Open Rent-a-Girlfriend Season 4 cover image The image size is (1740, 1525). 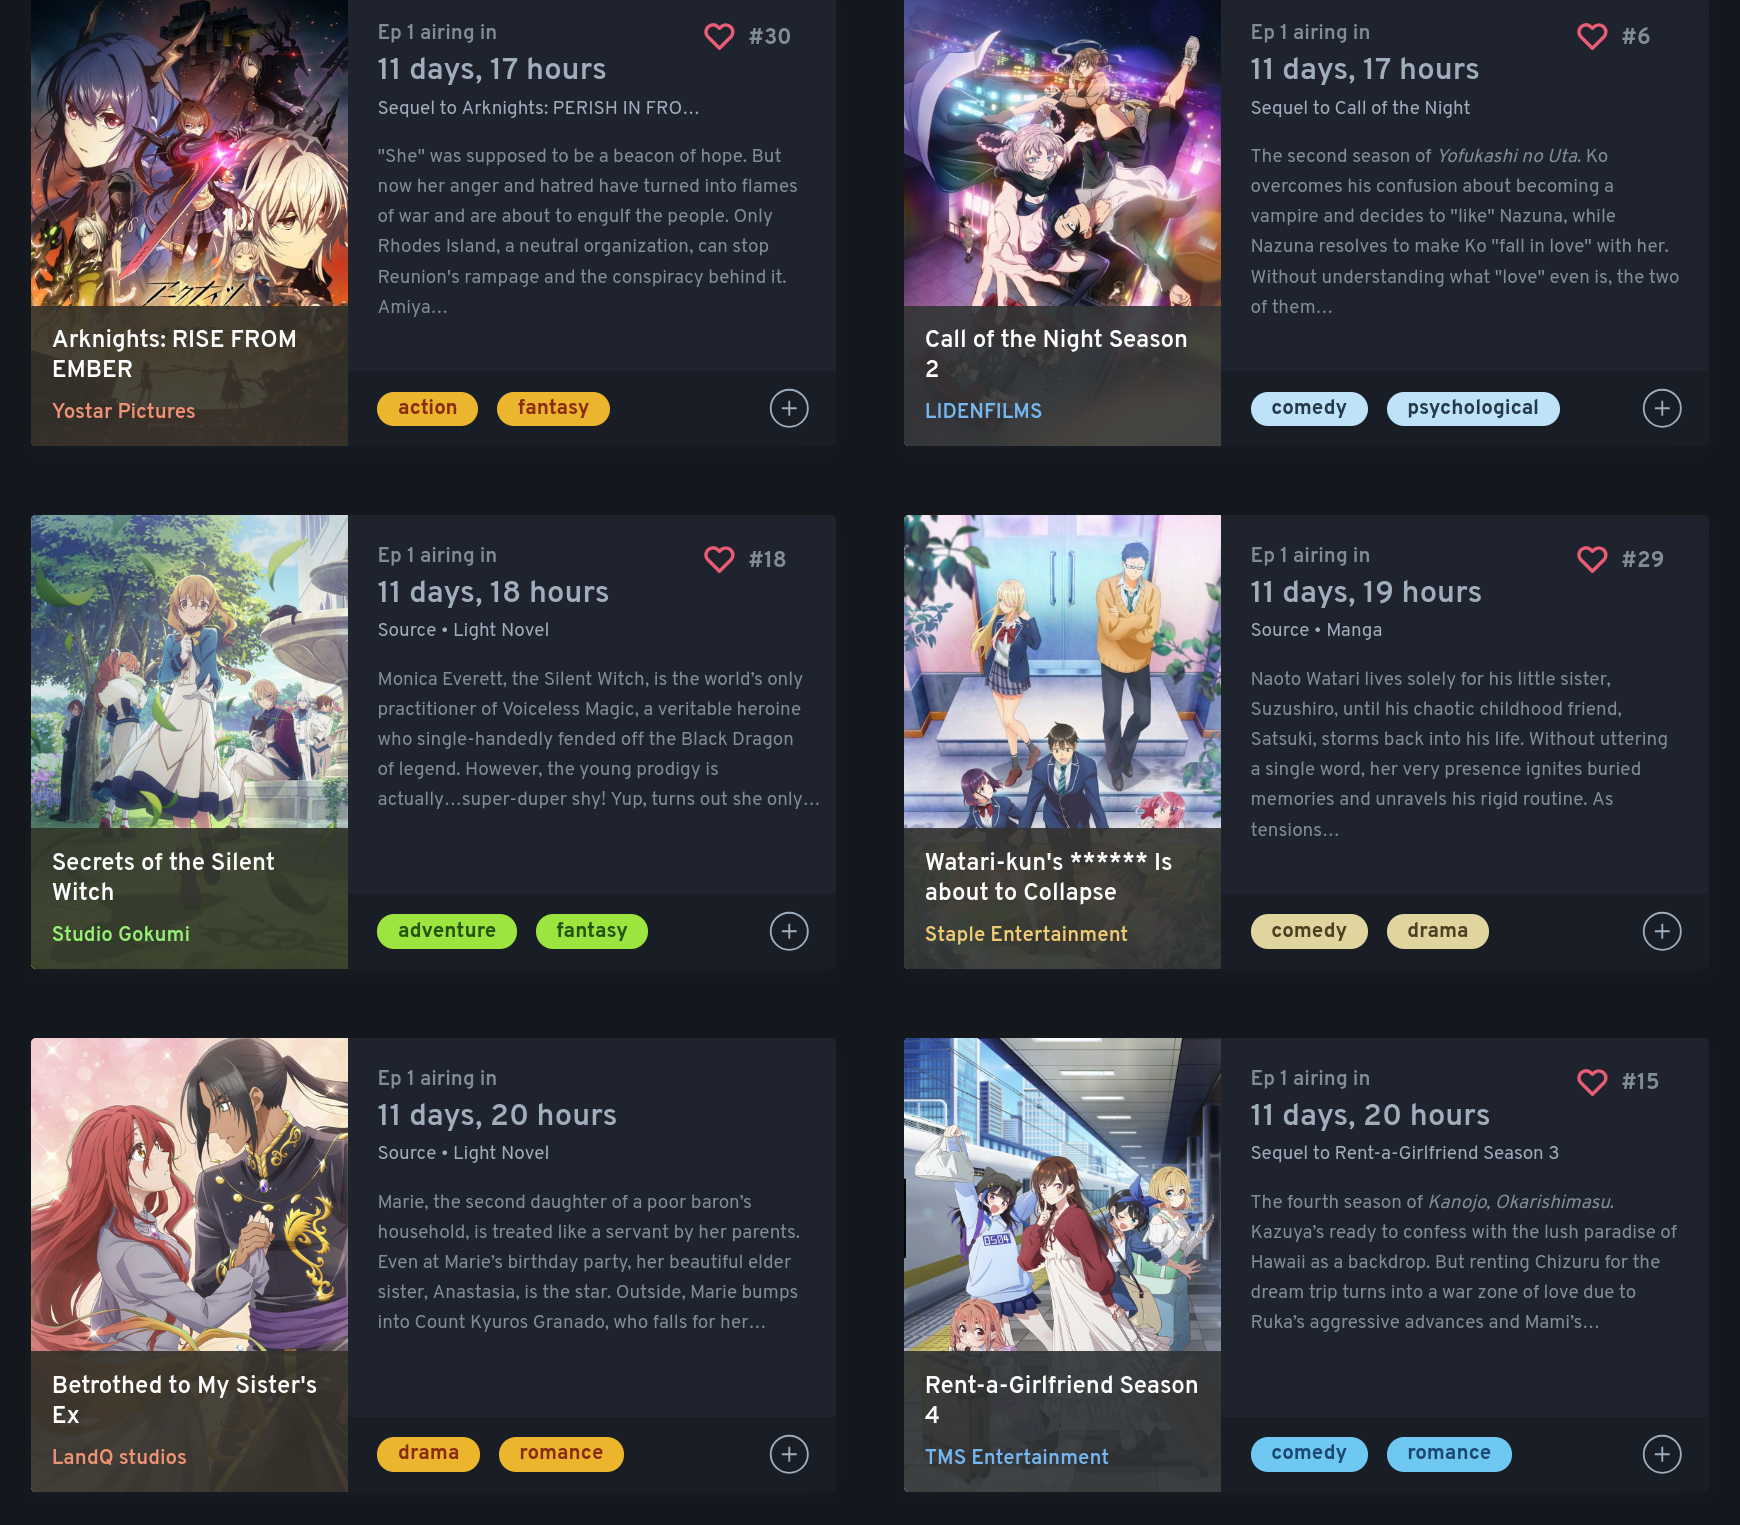pyautogui.click(x=1062, y=1194)
